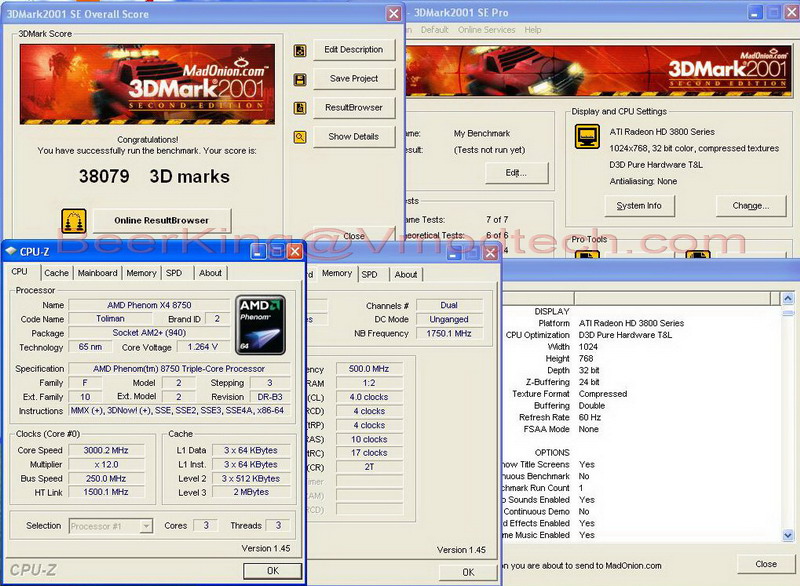
Task: Click the Code Name value Toliman
Action: click(110, 319)
